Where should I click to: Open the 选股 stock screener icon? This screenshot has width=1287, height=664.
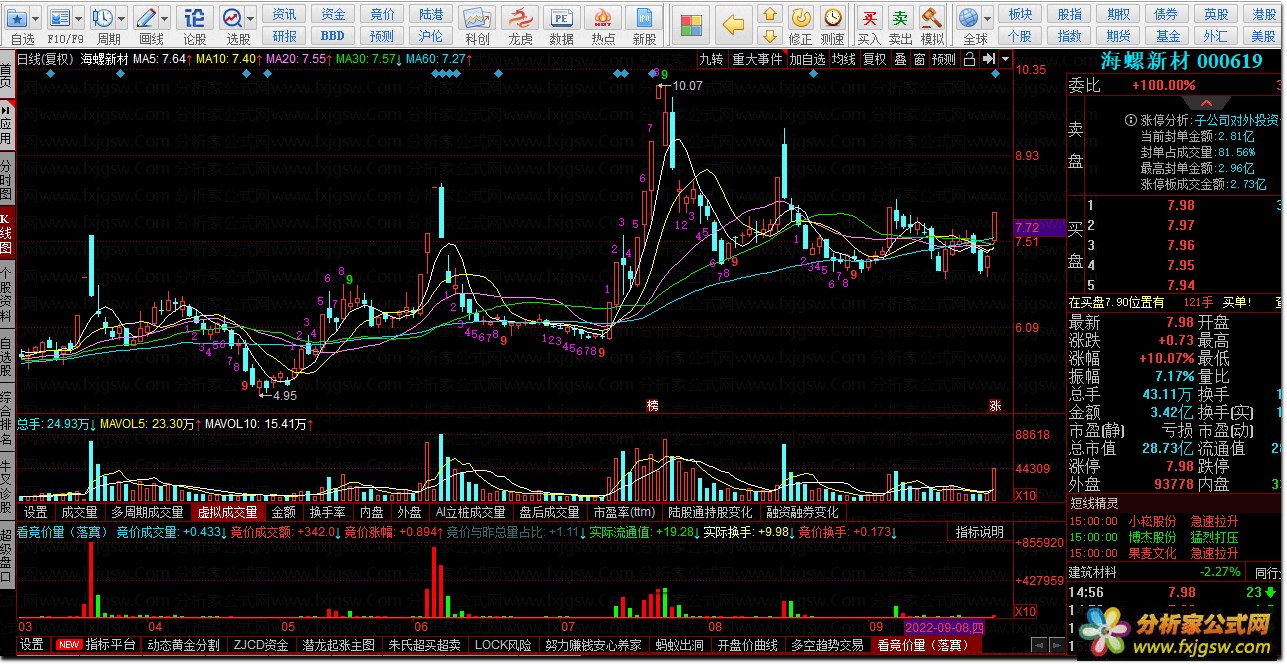click(232, 18)
